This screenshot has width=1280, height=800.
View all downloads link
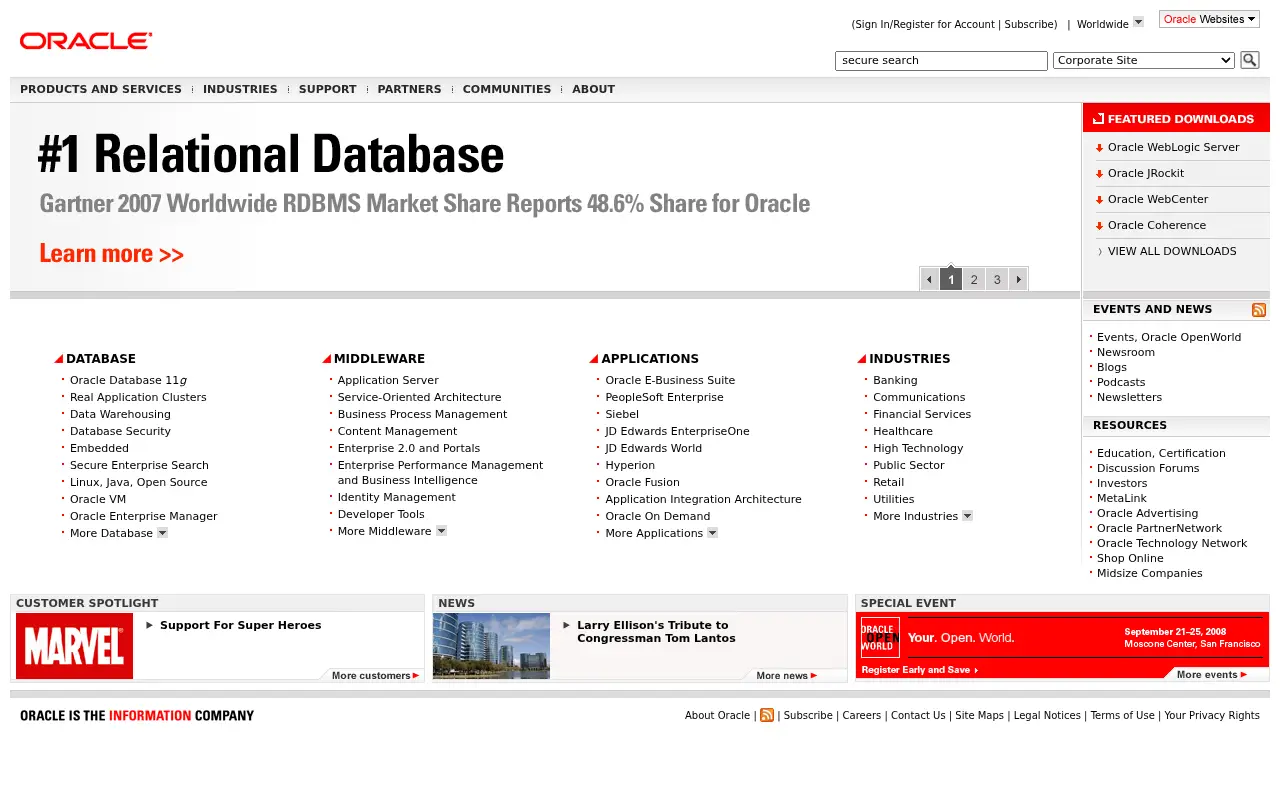point(1172,251)
